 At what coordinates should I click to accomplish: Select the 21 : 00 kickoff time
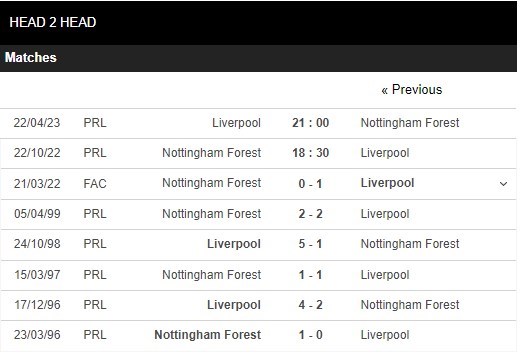coord(310,123)
